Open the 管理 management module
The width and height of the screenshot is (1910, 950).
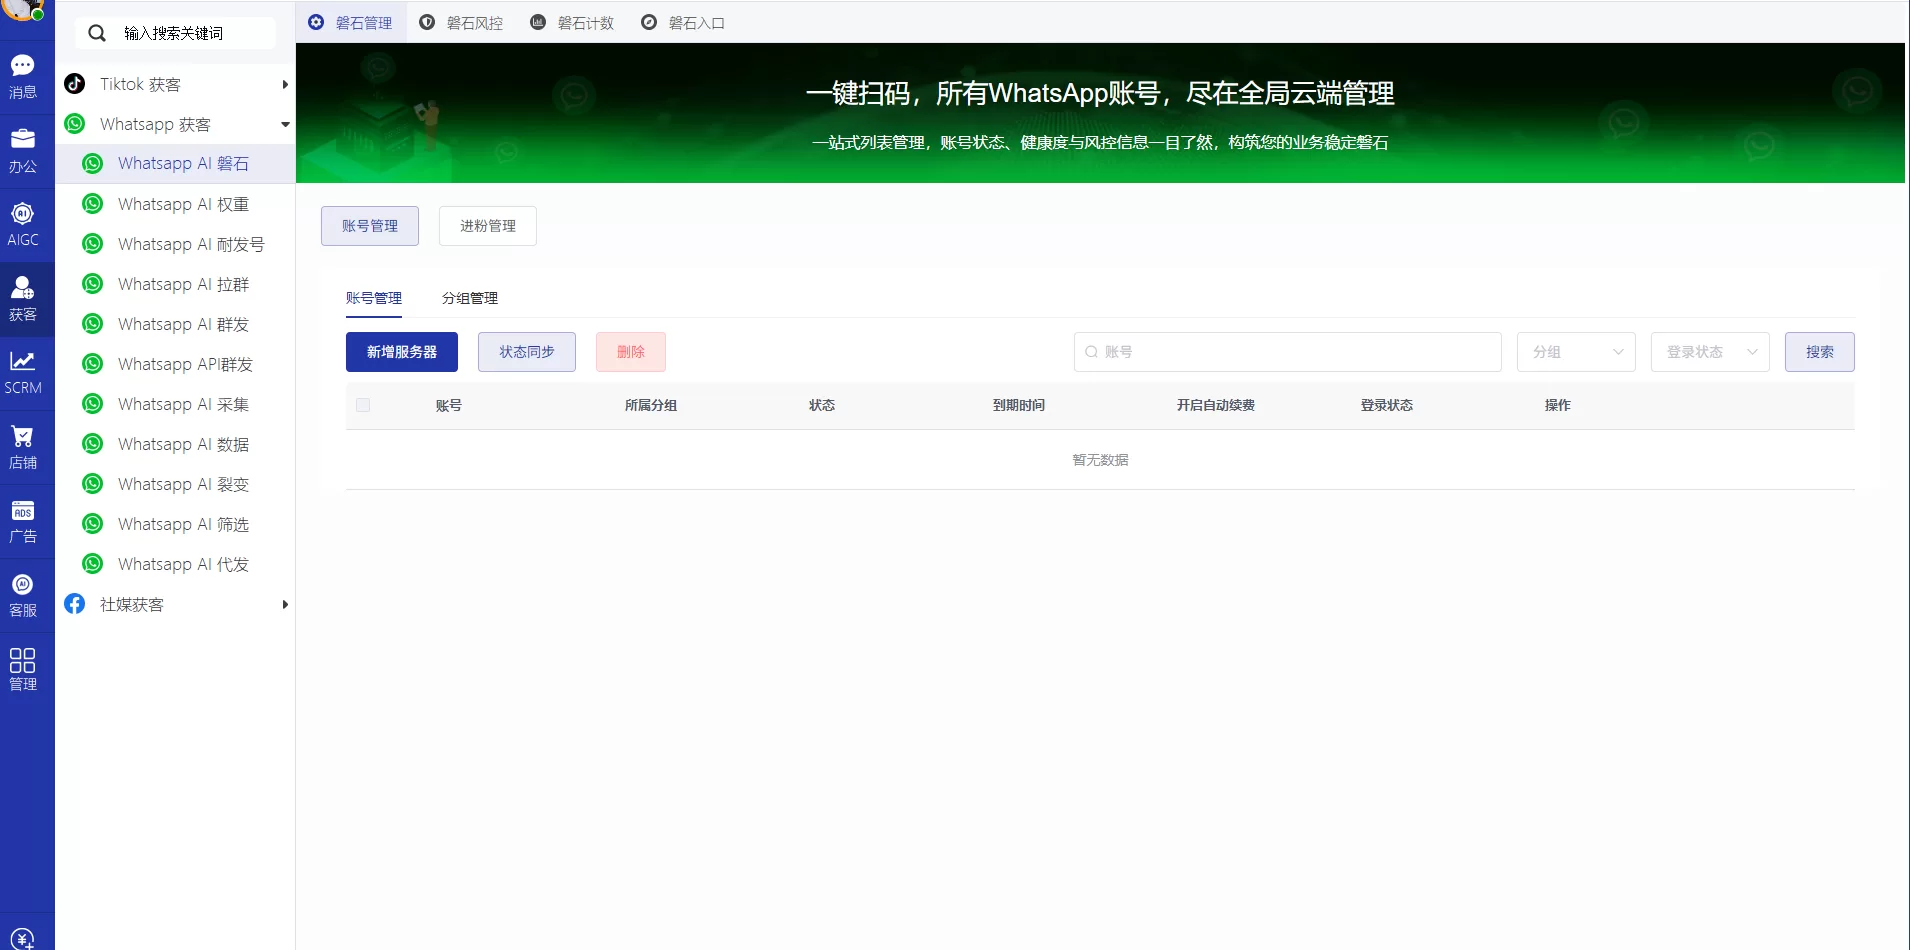pyautogui.click(x=23, y=668)
